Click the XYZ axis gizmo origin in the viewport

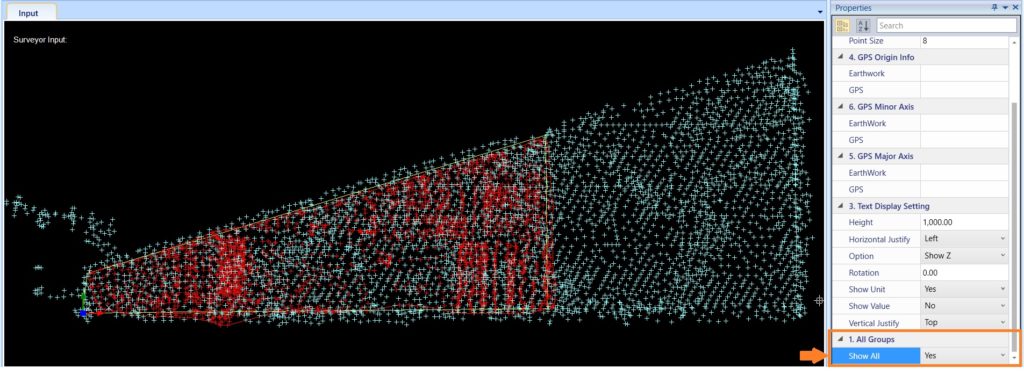click(83, 313)
